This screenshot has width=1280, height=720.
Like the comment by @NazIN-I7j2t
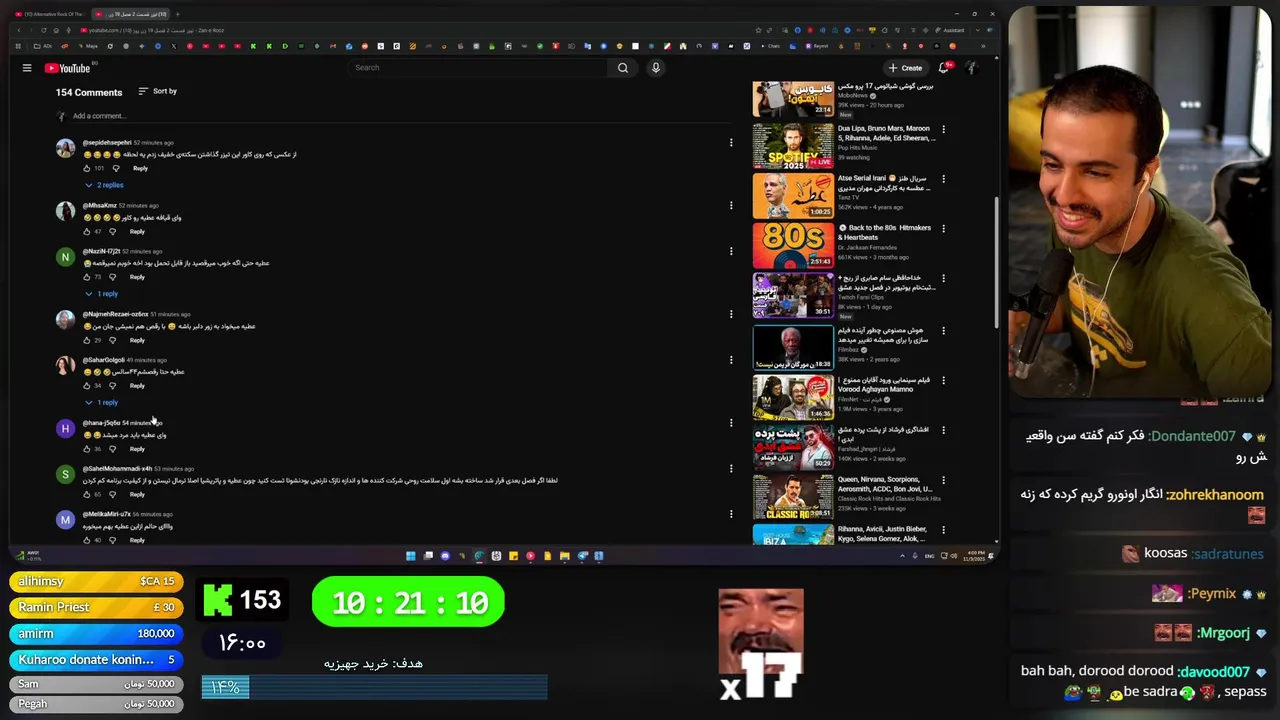[87, 277]
